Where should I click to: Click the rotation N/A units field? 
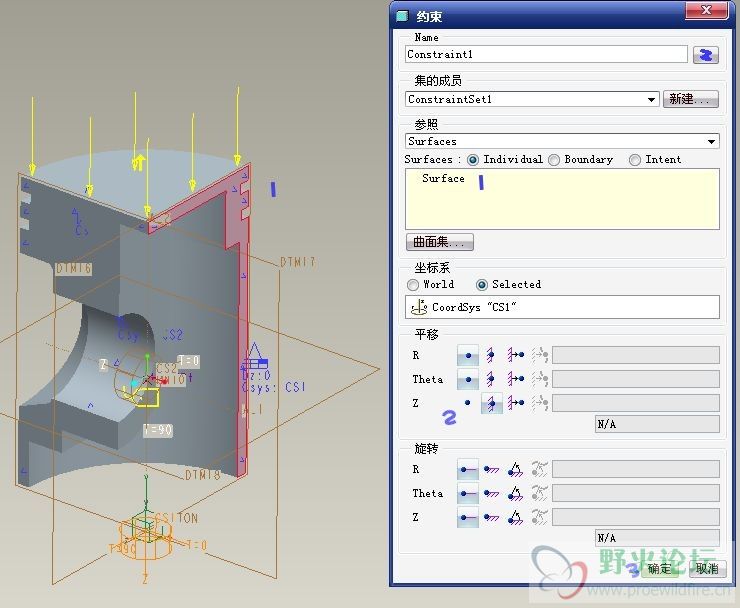[x=657, y=538]
